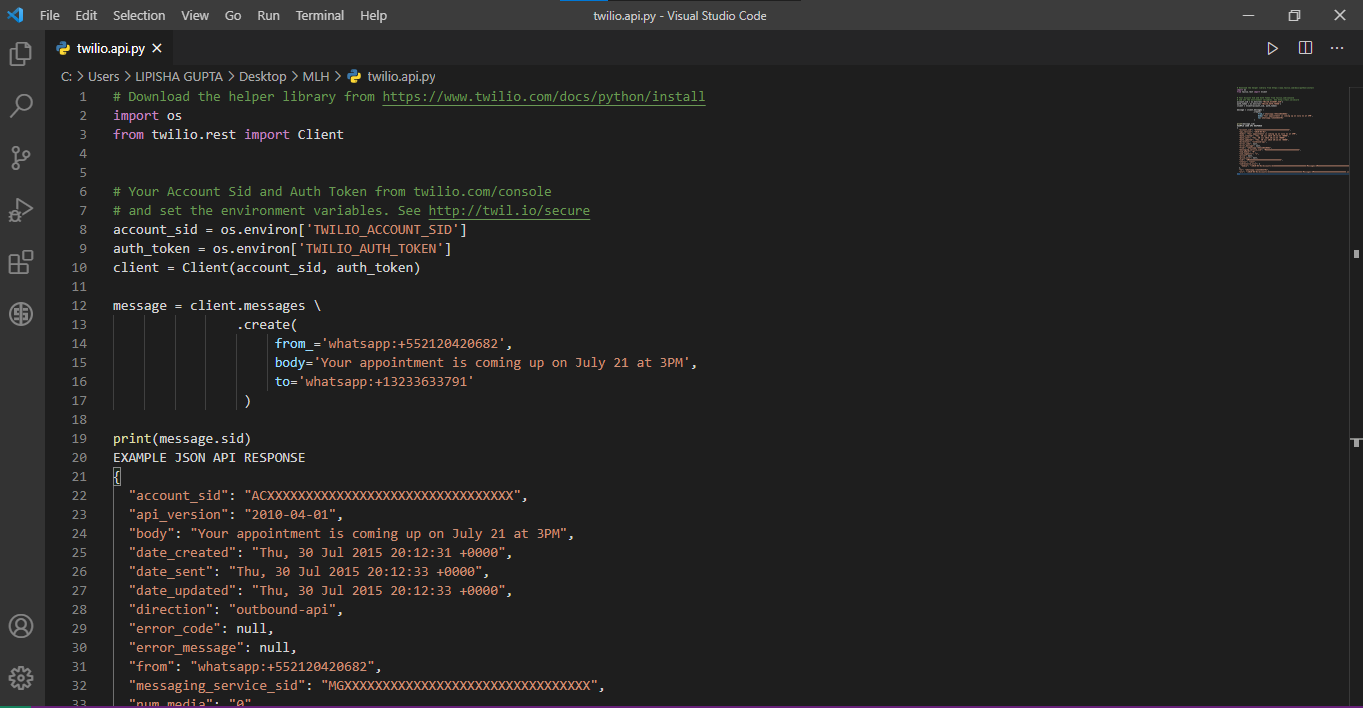Open the Source Control view
The image size is (1363, 708).
[x=21, y=158]
